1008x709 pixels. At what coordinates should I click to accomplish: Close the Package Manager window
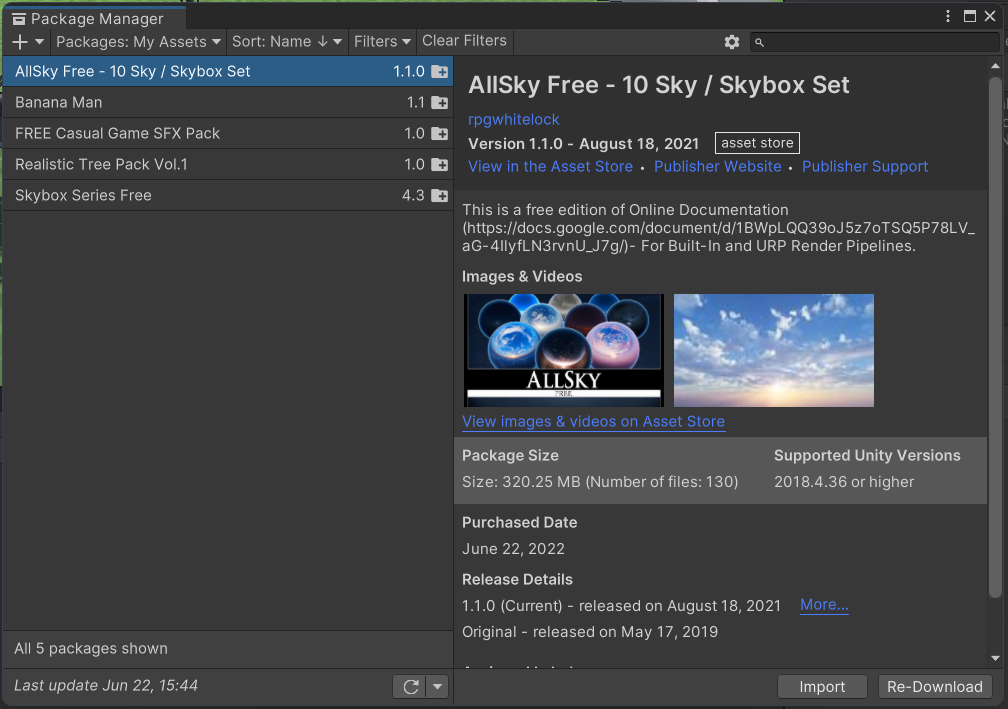[x=990, y=17]
